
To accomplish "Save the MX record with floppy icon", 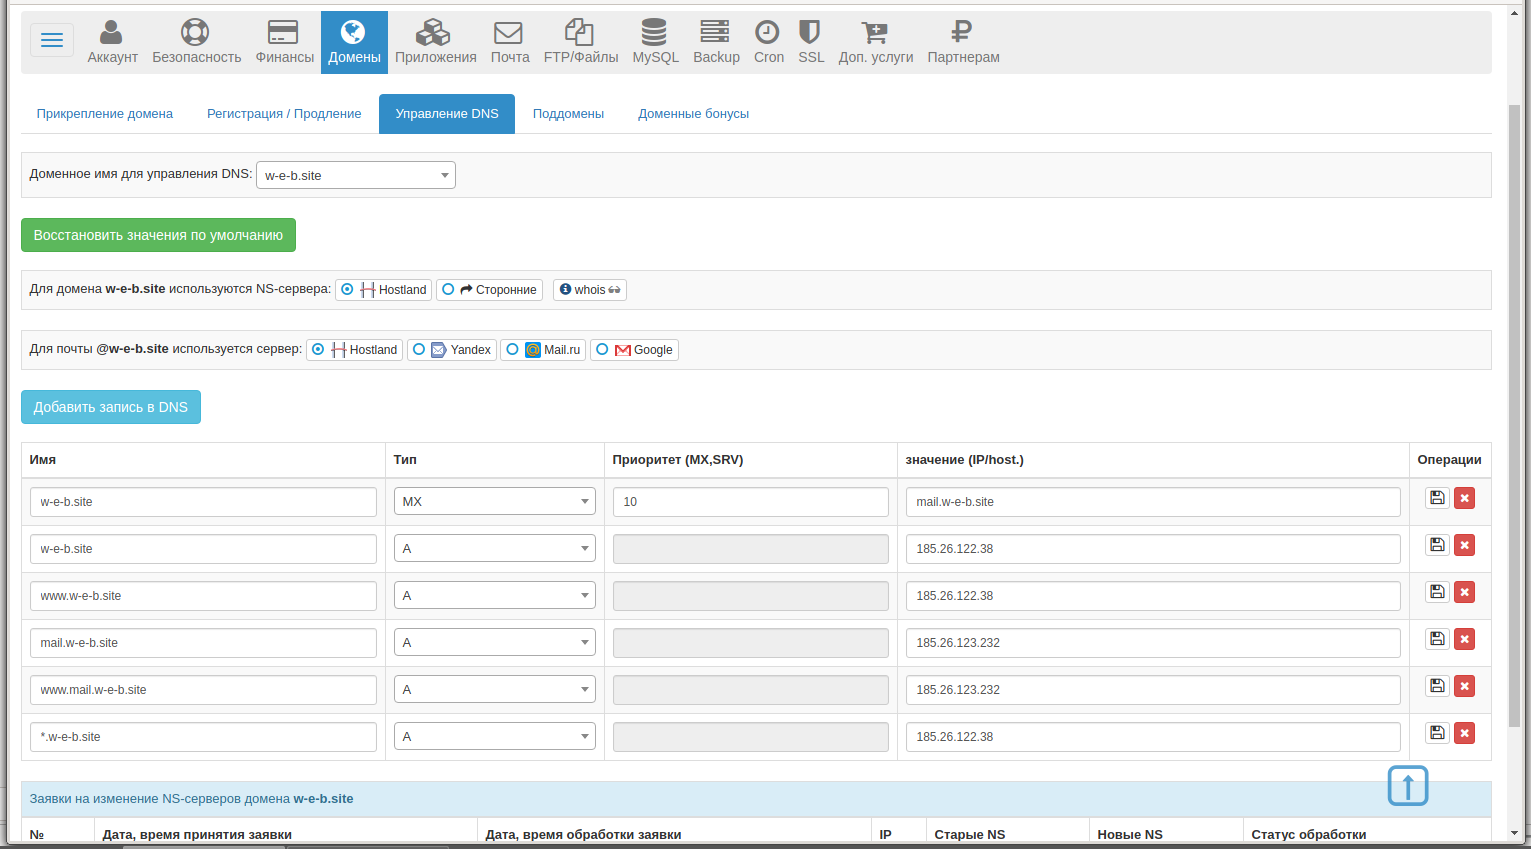I will (x=1437, y=498).
